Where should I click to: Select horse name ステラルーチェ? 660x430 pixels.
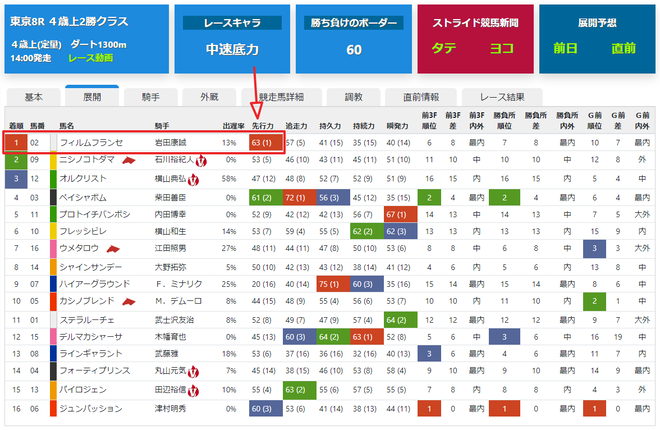[x=87, y=320]
